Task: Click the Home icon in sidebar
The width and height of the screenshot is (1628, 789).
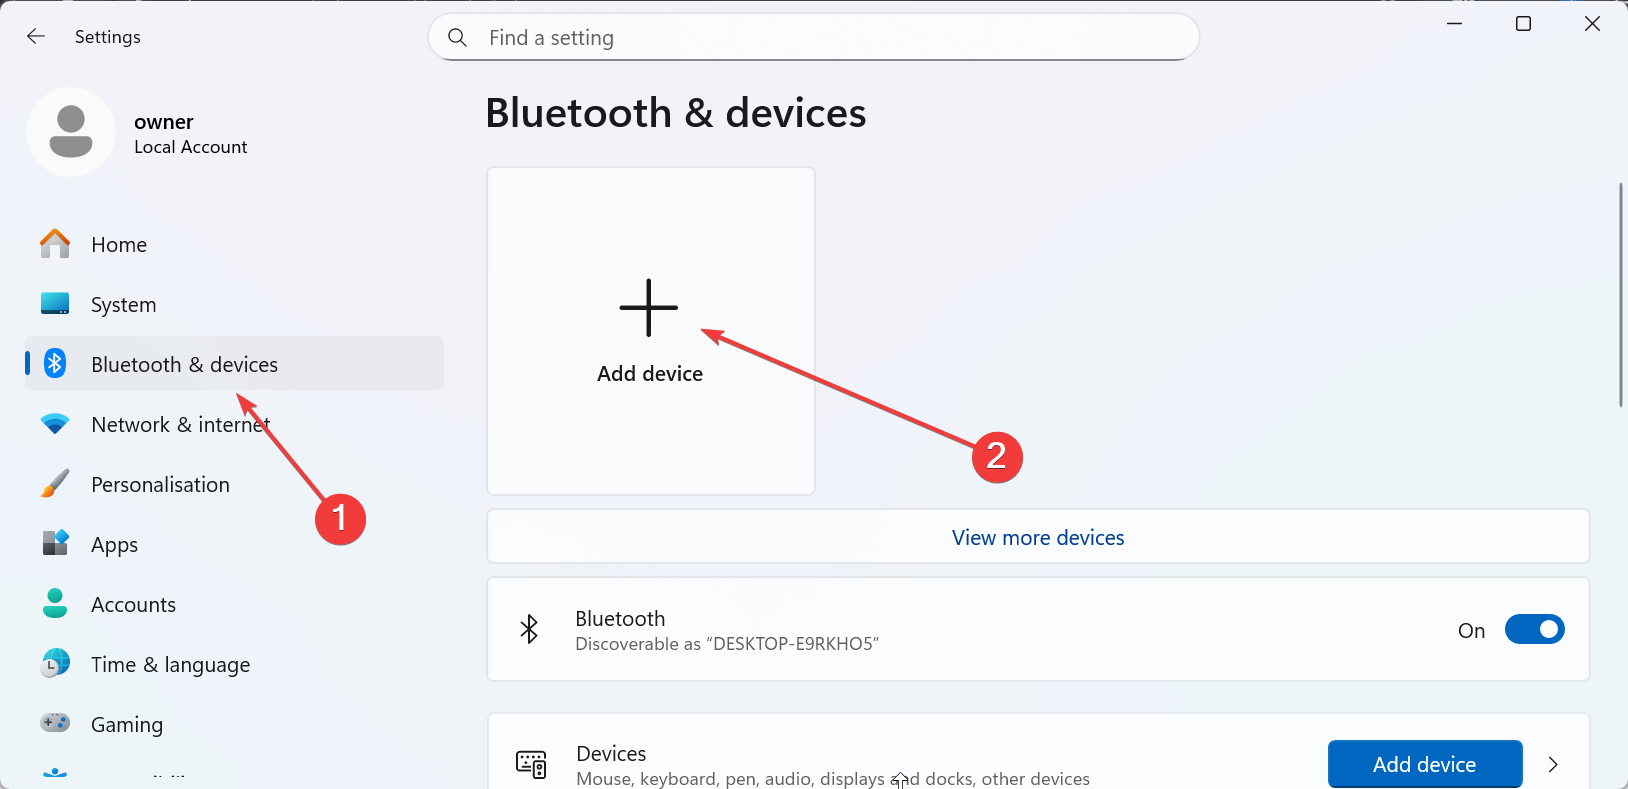Action: 55,244
